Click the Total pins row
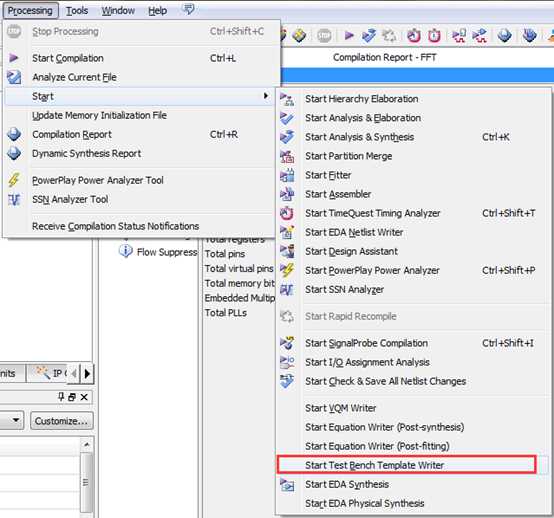This screenshot has height=518, width=554. point(225,254)
